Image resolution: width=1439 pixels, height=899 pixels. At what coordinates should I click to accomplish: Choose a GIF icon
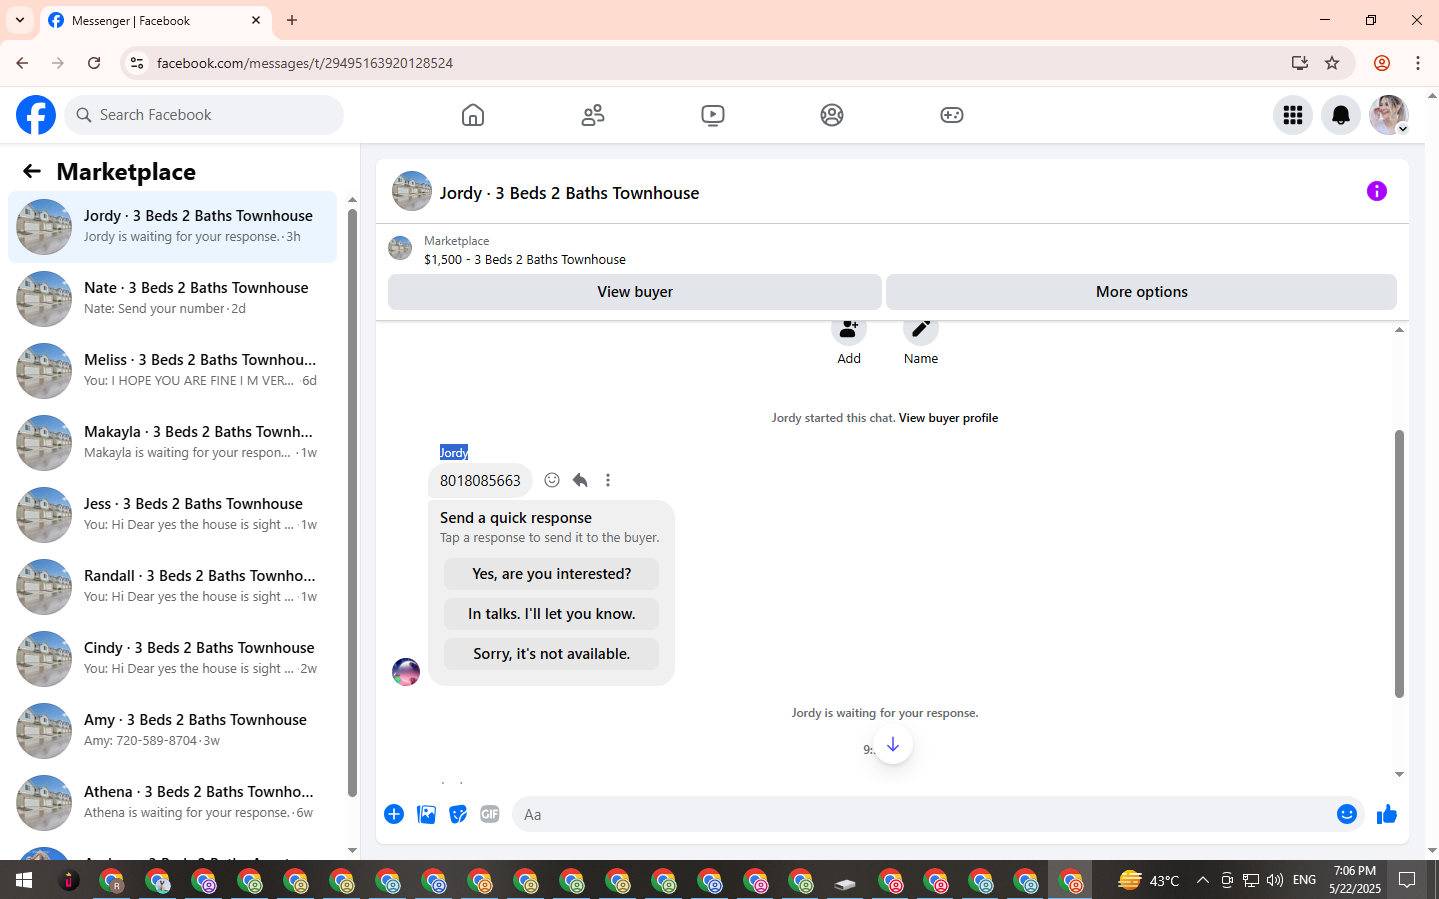click(x=490, y=814)
